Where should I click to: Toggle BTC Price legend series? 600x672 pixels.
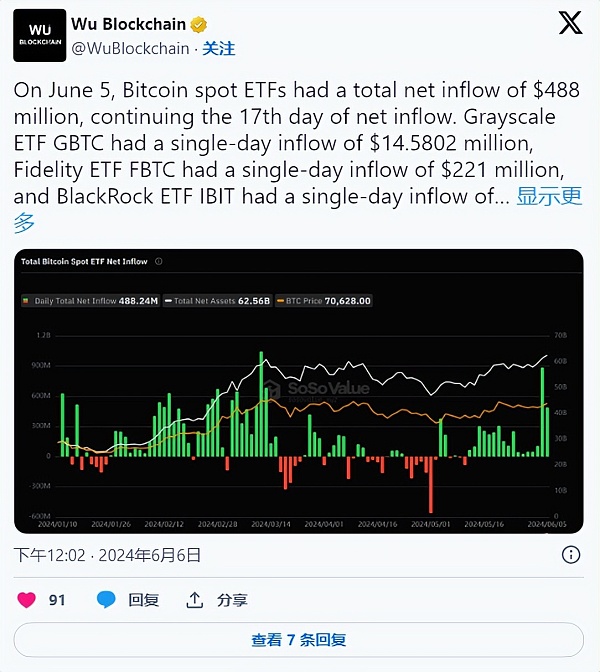coord(329,300)
